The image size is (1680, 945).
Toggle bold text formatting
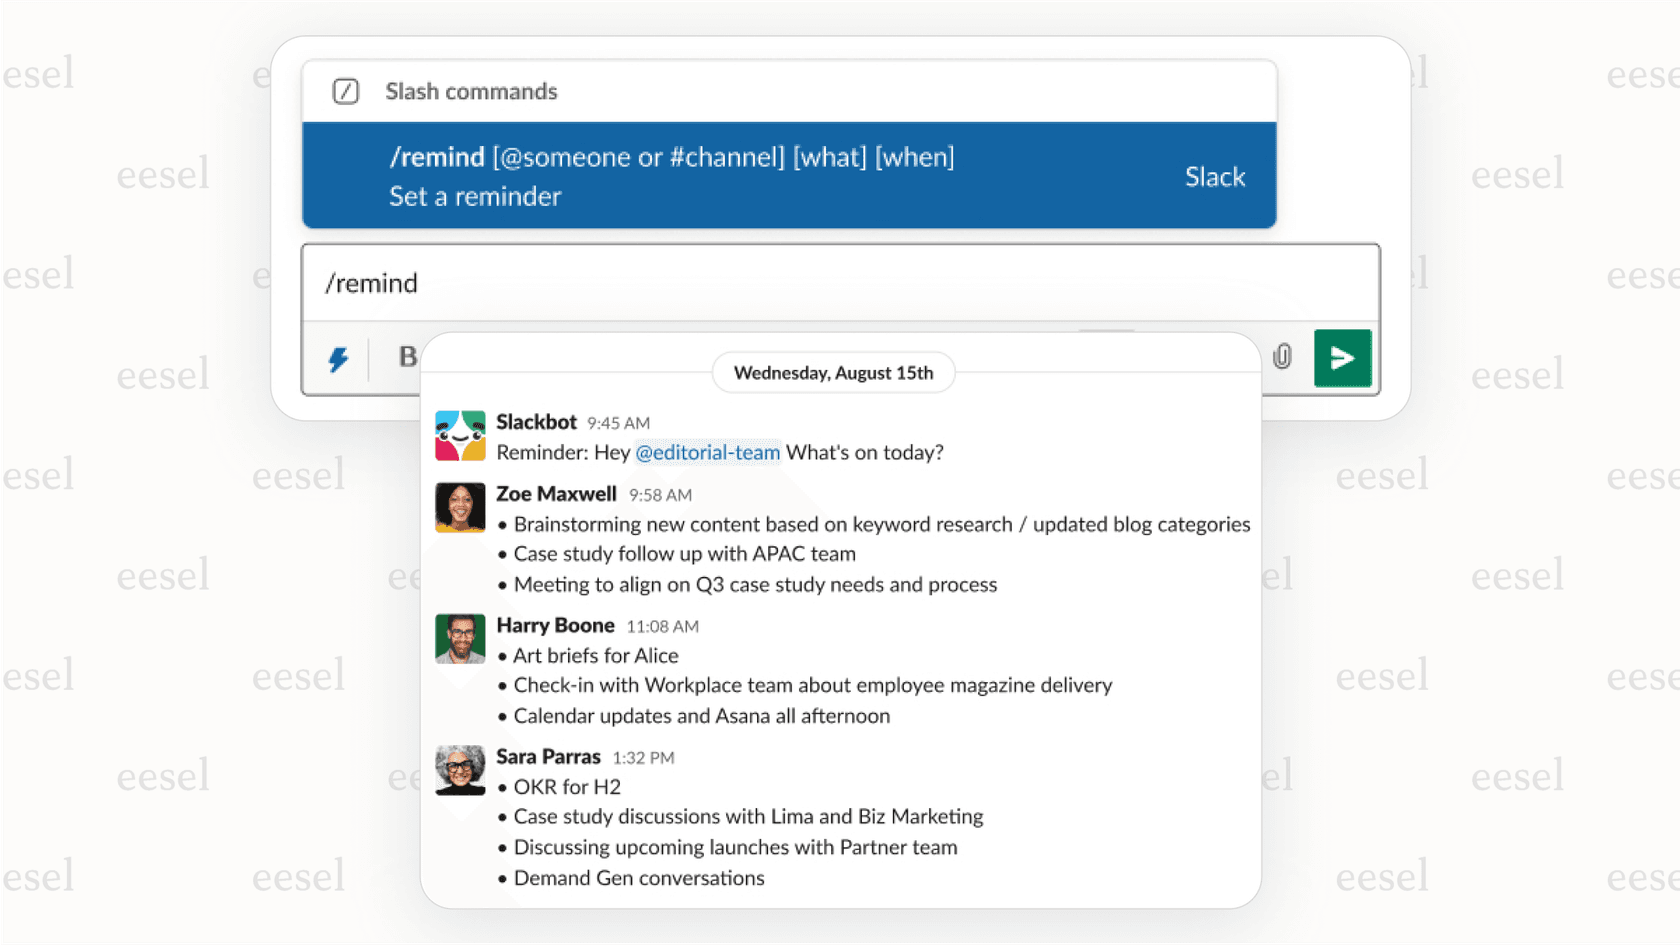(406, 358)
